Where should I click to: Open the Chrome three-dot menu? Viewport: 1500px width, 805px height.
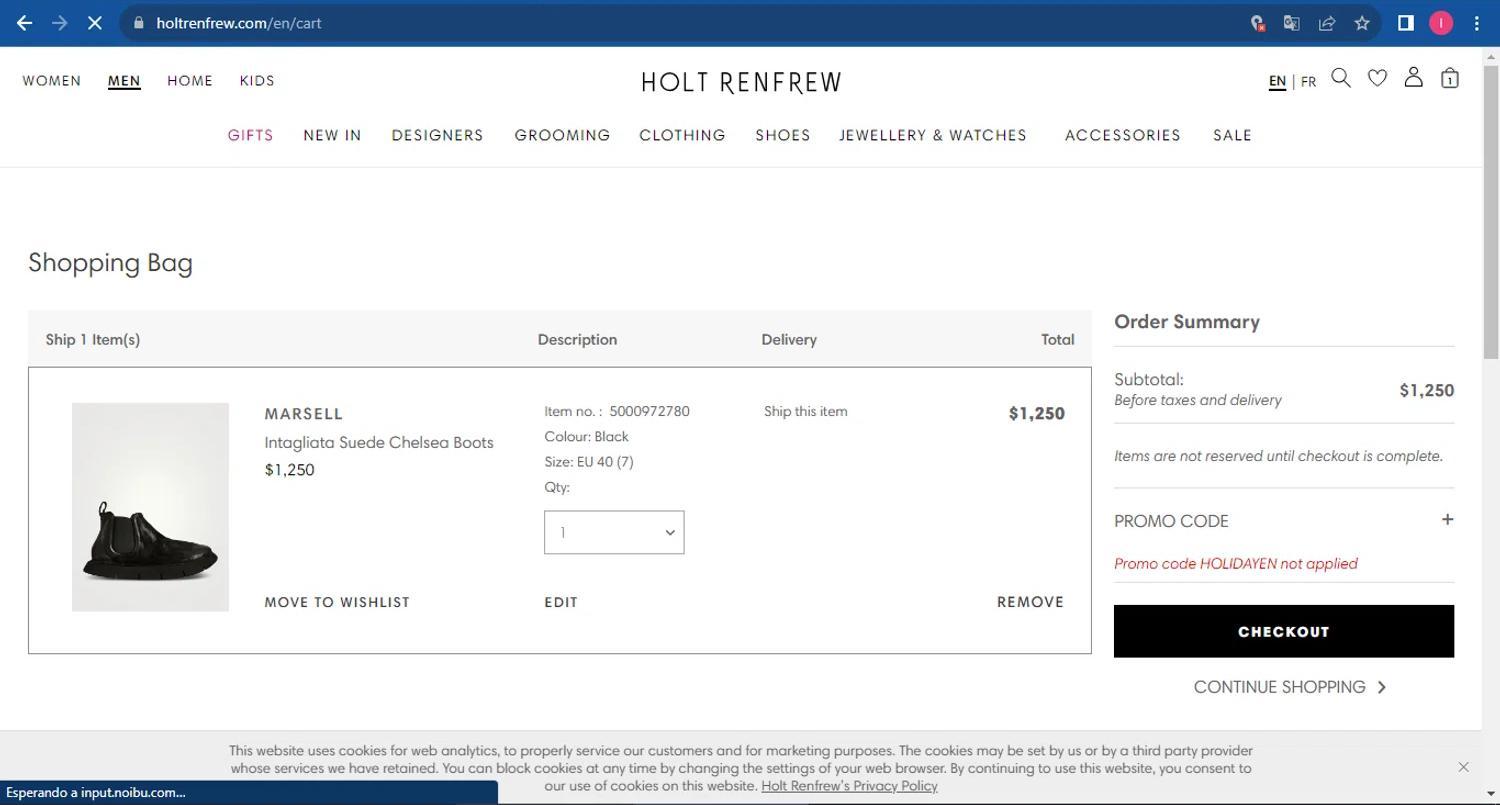click(1477, 23)
